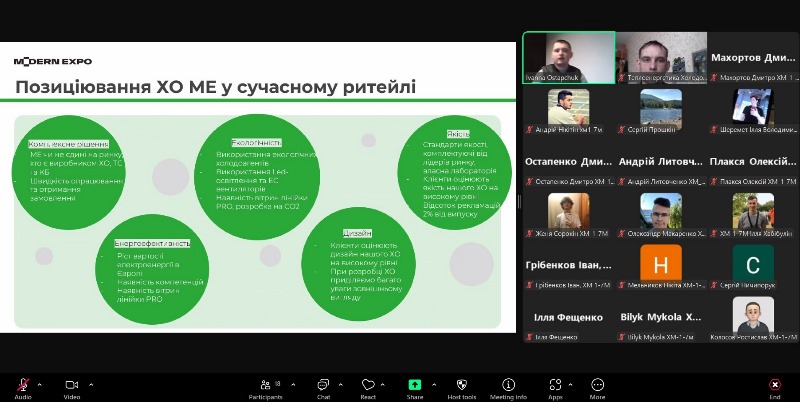
Task: Click the 'Якість' heading on slide
Action: click(x=458, y=134)
